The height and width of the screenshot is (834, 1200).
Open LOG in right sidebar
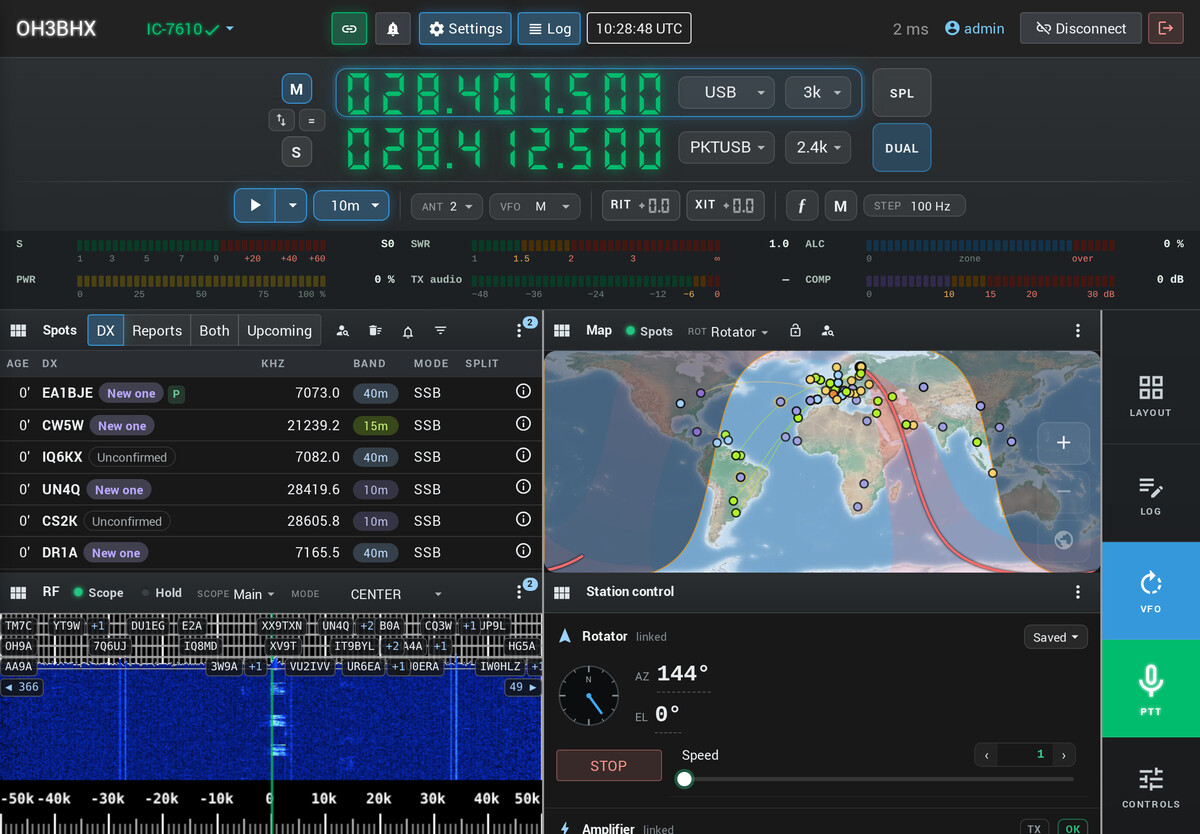pyautogui.click(x=1151, y=495)
